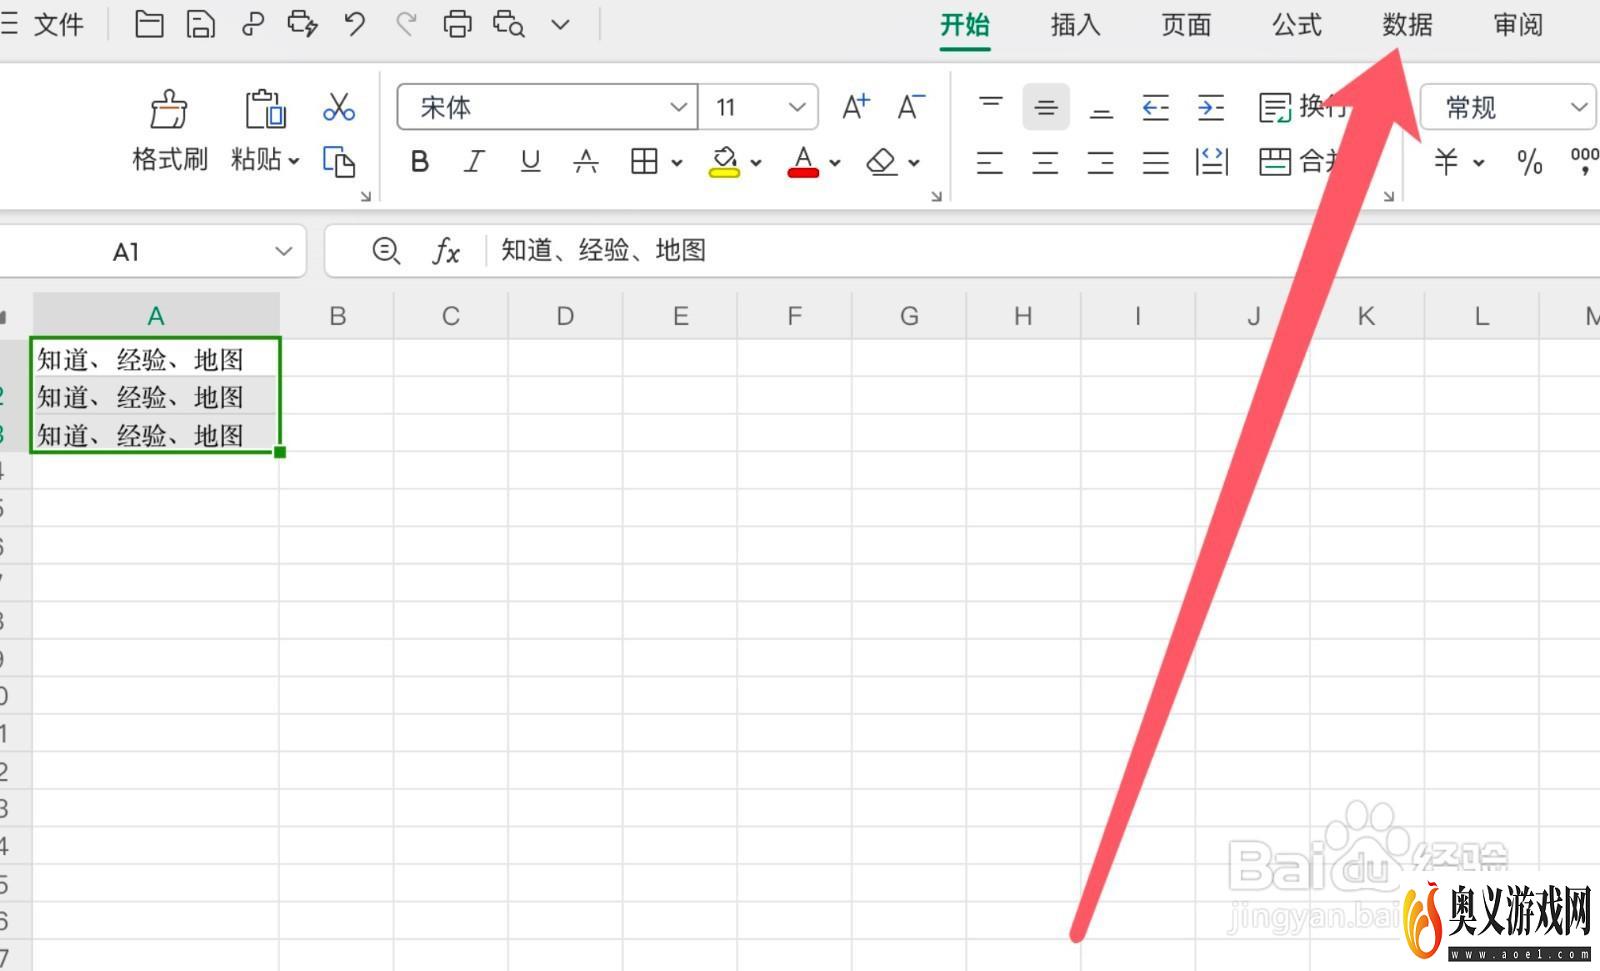Click the distributed alignment icon
The height and width of the screenshot is (971, 1600).
point(1212,161)
